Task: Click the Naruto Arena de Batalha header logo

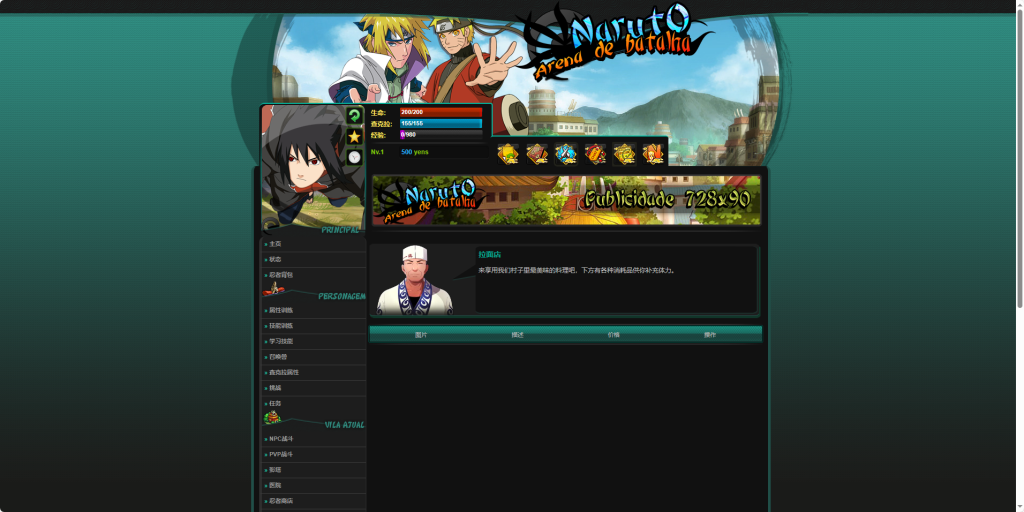Action: point(614,40)
